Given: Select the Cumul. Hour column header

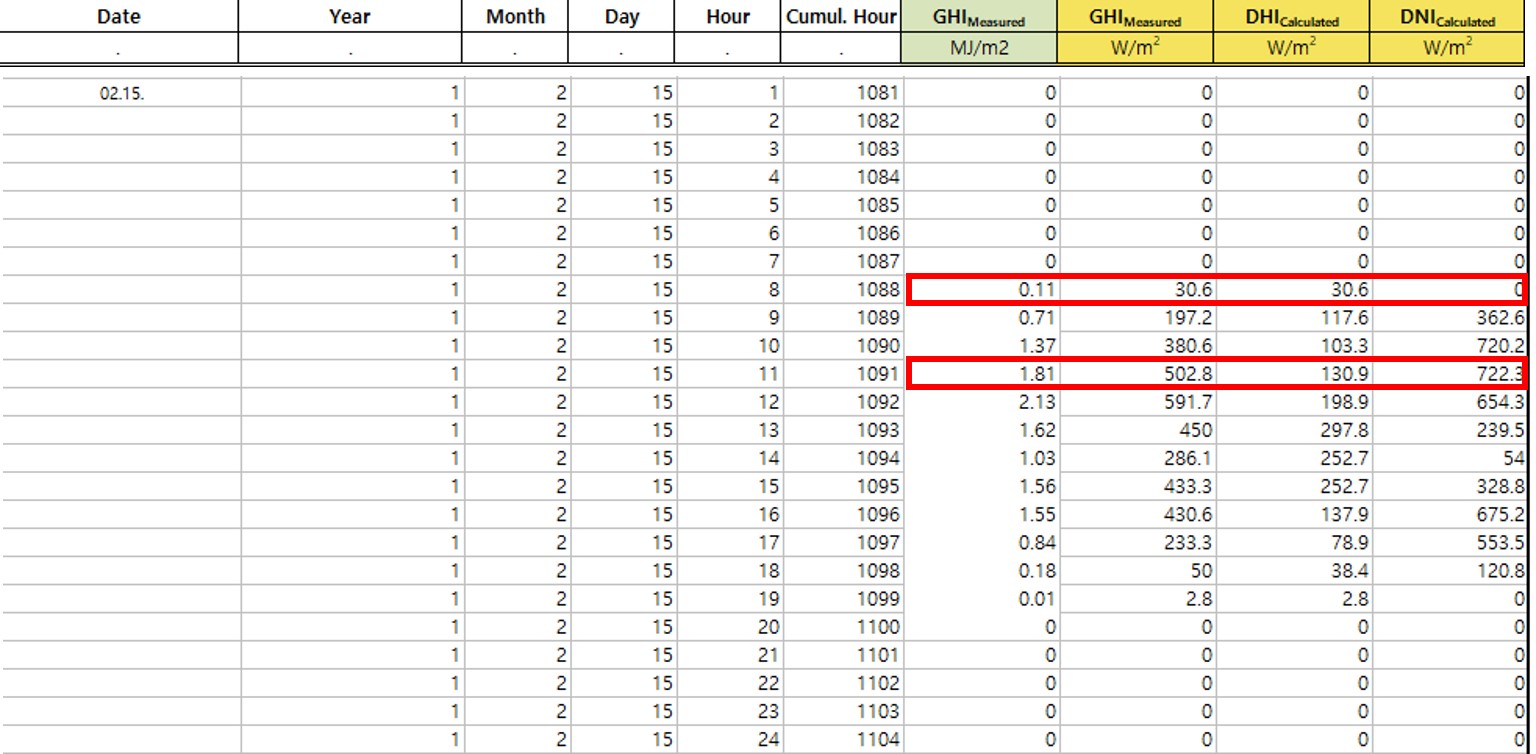Looking at the screenshot, I should point(841,17).
